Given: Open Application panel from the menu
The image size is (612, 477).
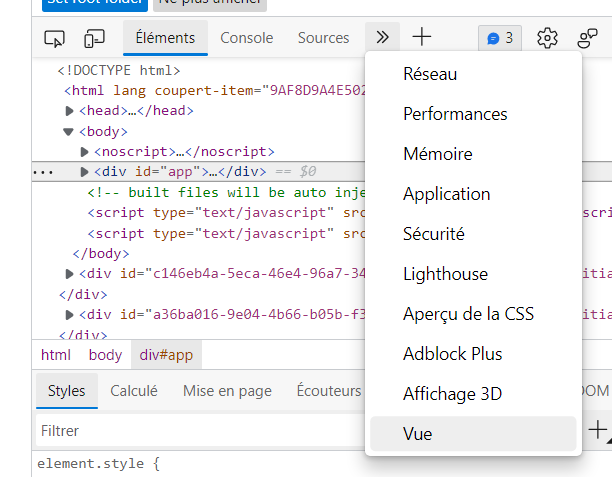Looking at the screenshot, I should [x=473, y=194].
